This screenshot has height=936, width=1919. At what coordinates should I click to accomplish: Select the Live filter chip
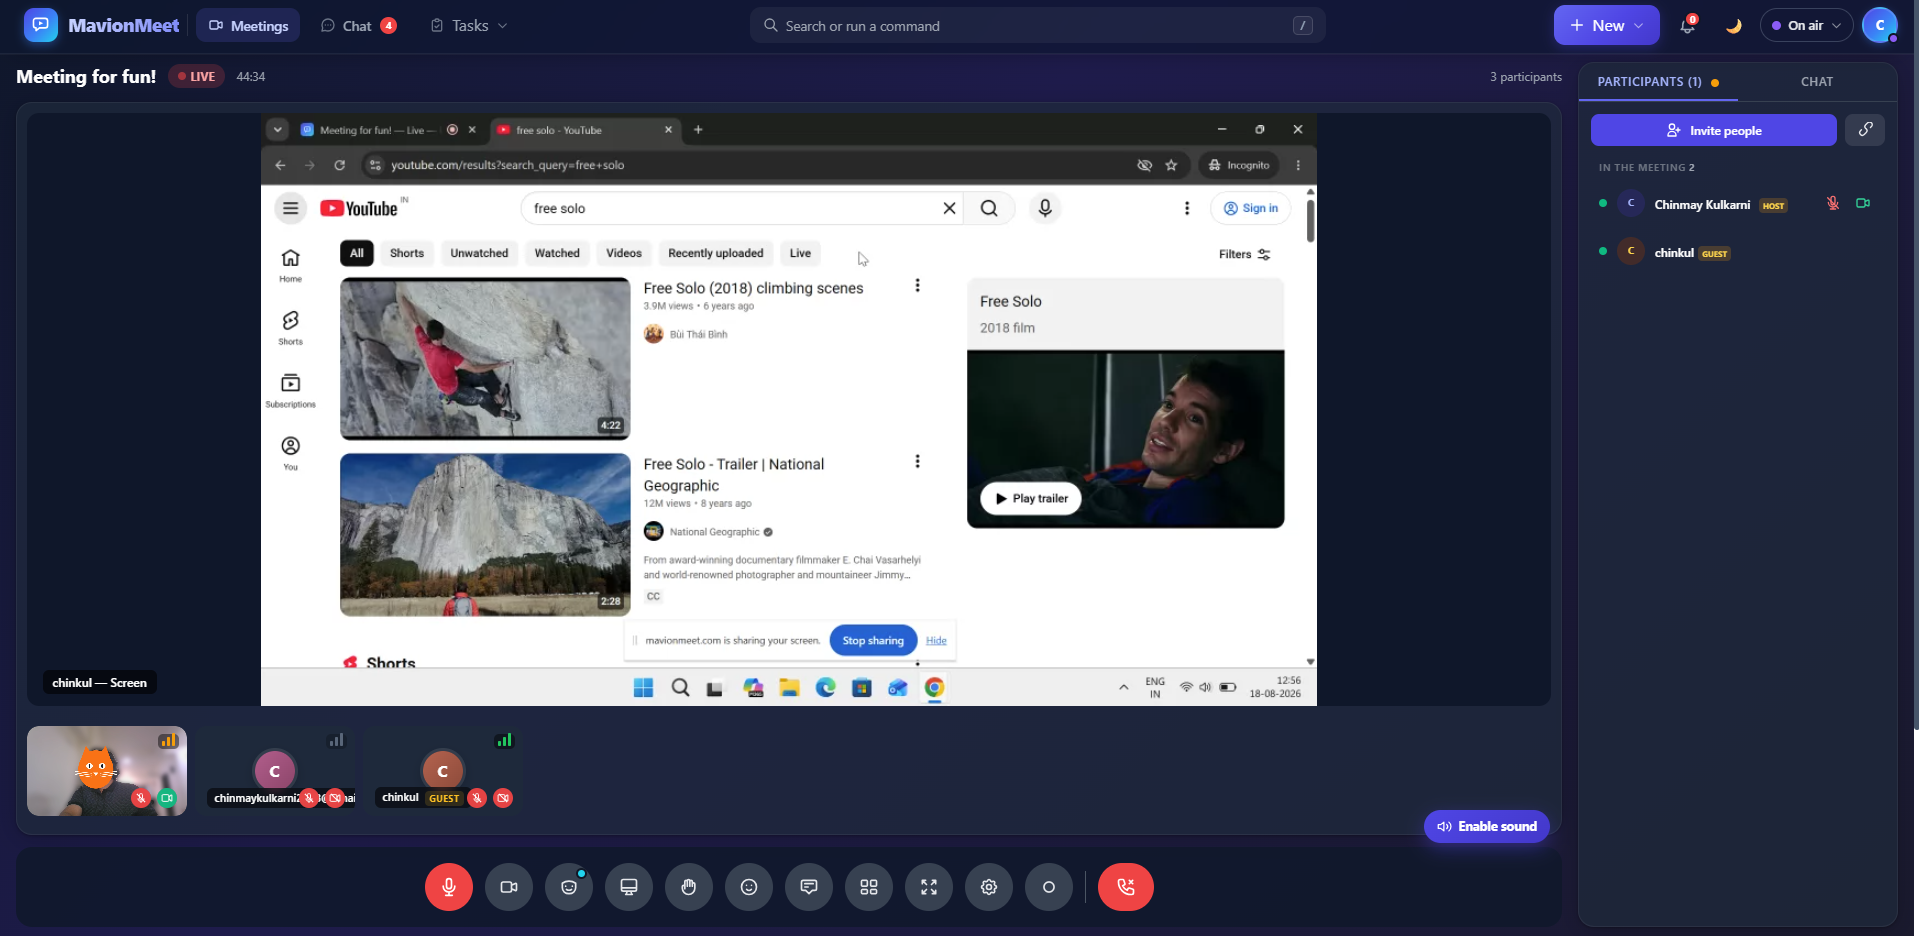click(800, 253)
